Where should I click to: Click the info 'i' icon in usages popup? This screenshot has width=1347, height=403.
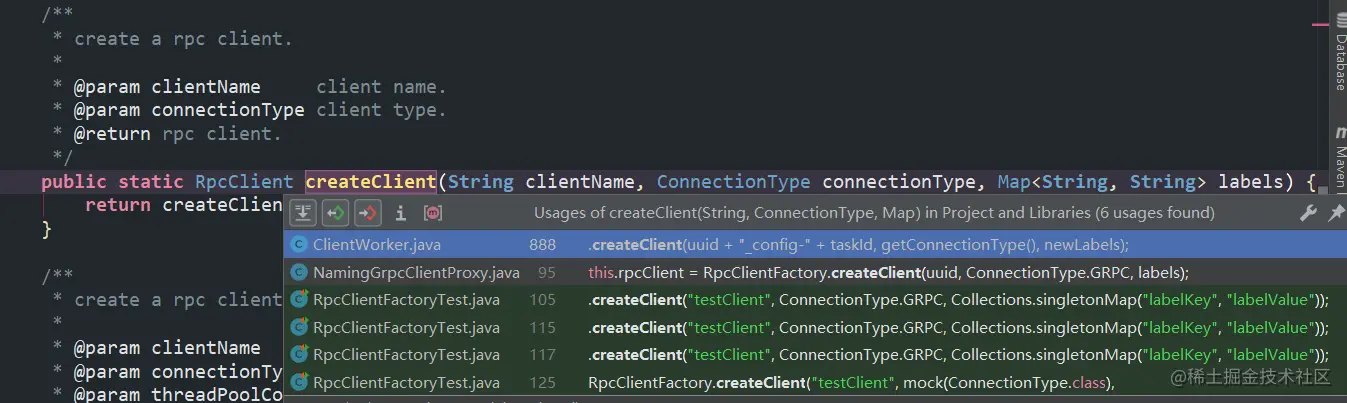click(x=401, y=213)
